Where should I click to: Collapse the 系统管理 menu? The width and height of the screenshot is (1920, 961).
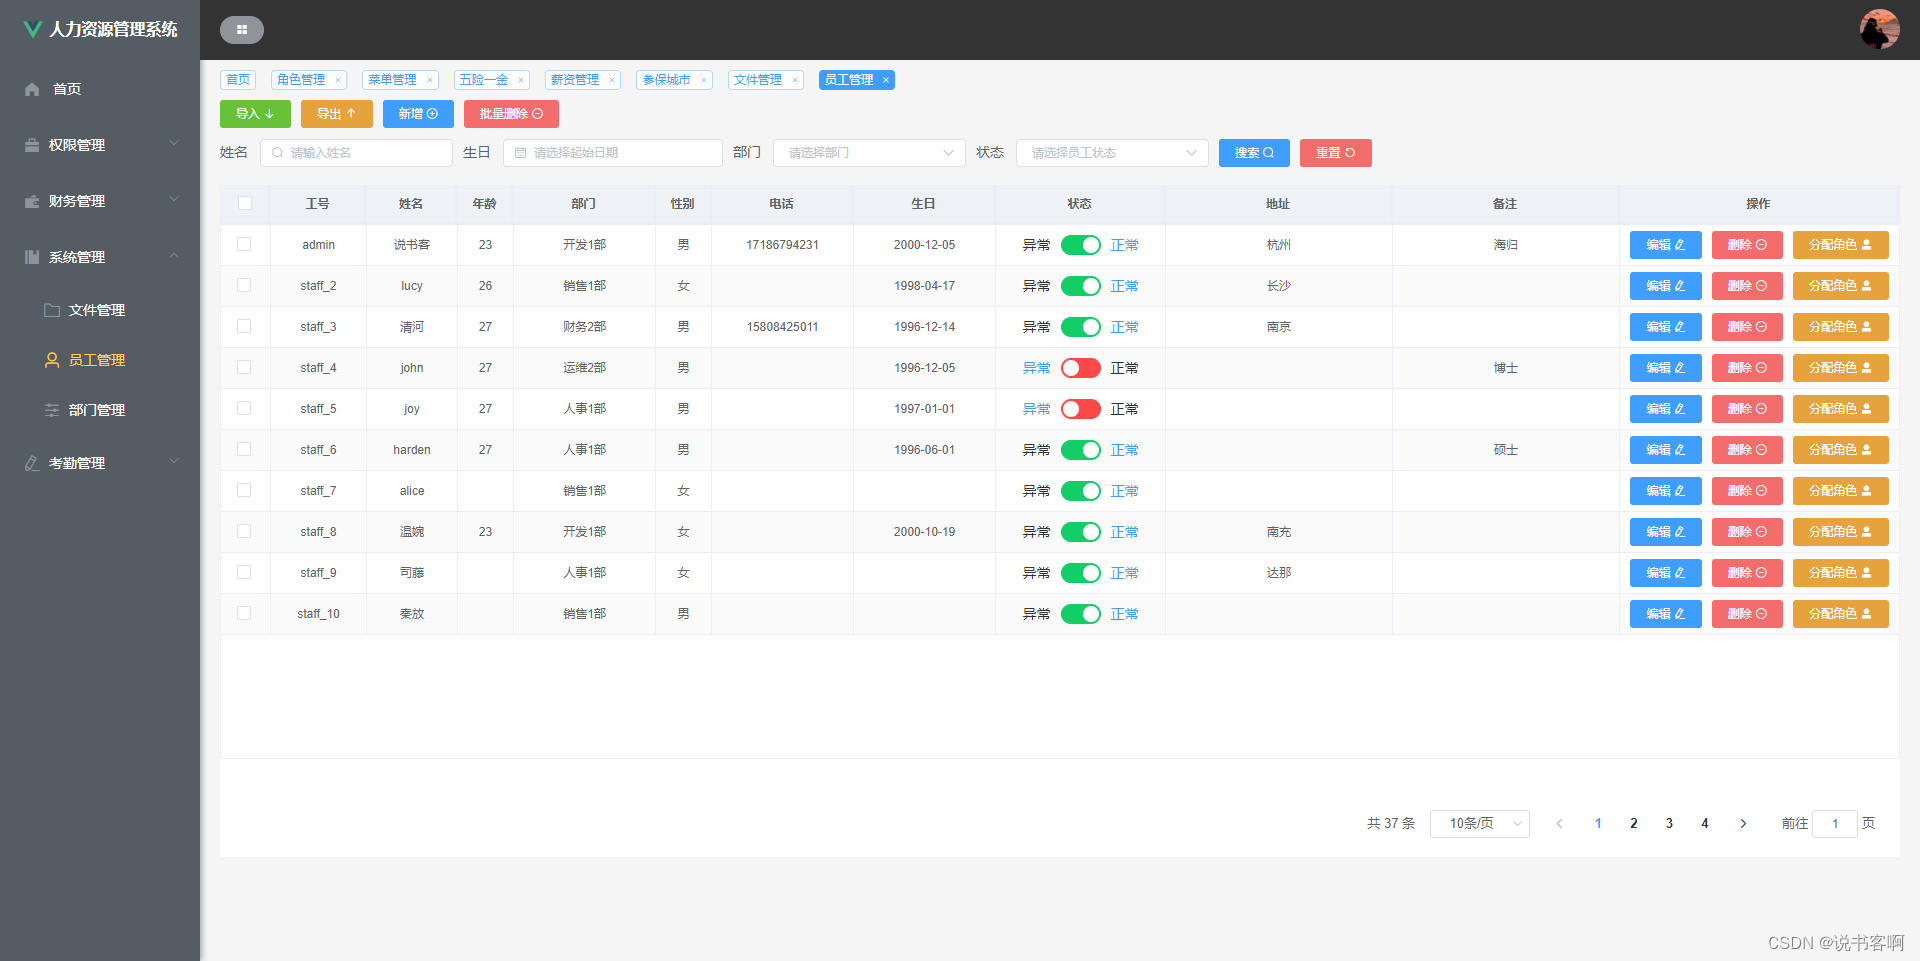click(x=100, y=257)
